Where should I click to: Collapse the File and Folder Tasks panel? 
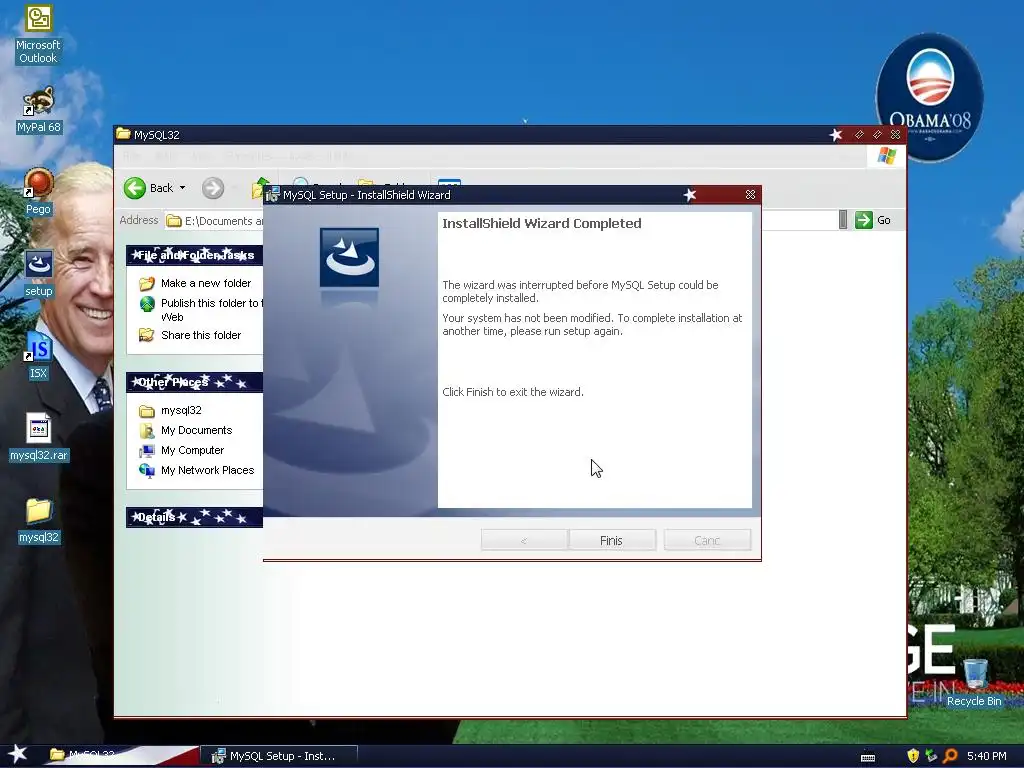coord(195,255)
